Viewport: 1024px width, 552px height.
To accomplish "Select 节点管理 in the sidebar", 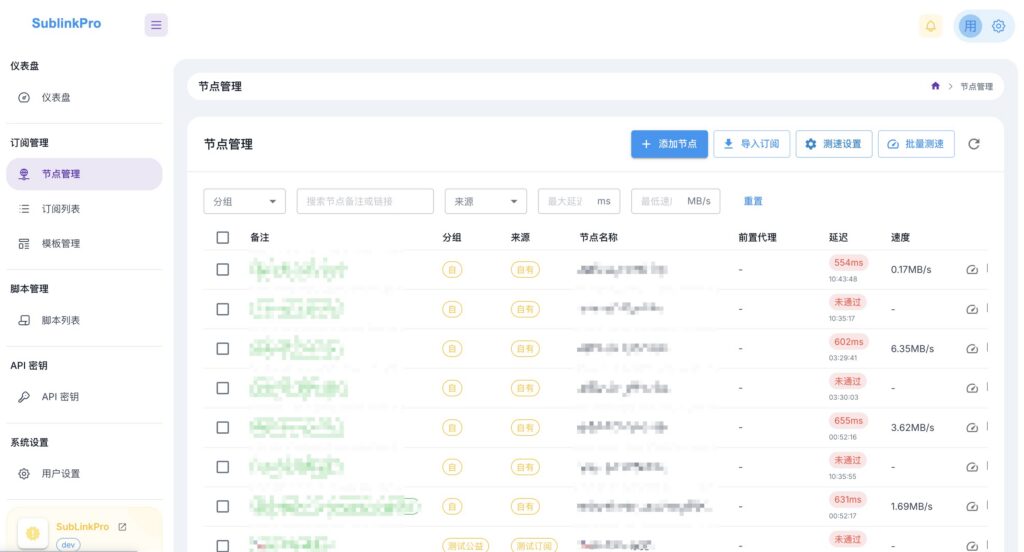I will coord(84,174).
